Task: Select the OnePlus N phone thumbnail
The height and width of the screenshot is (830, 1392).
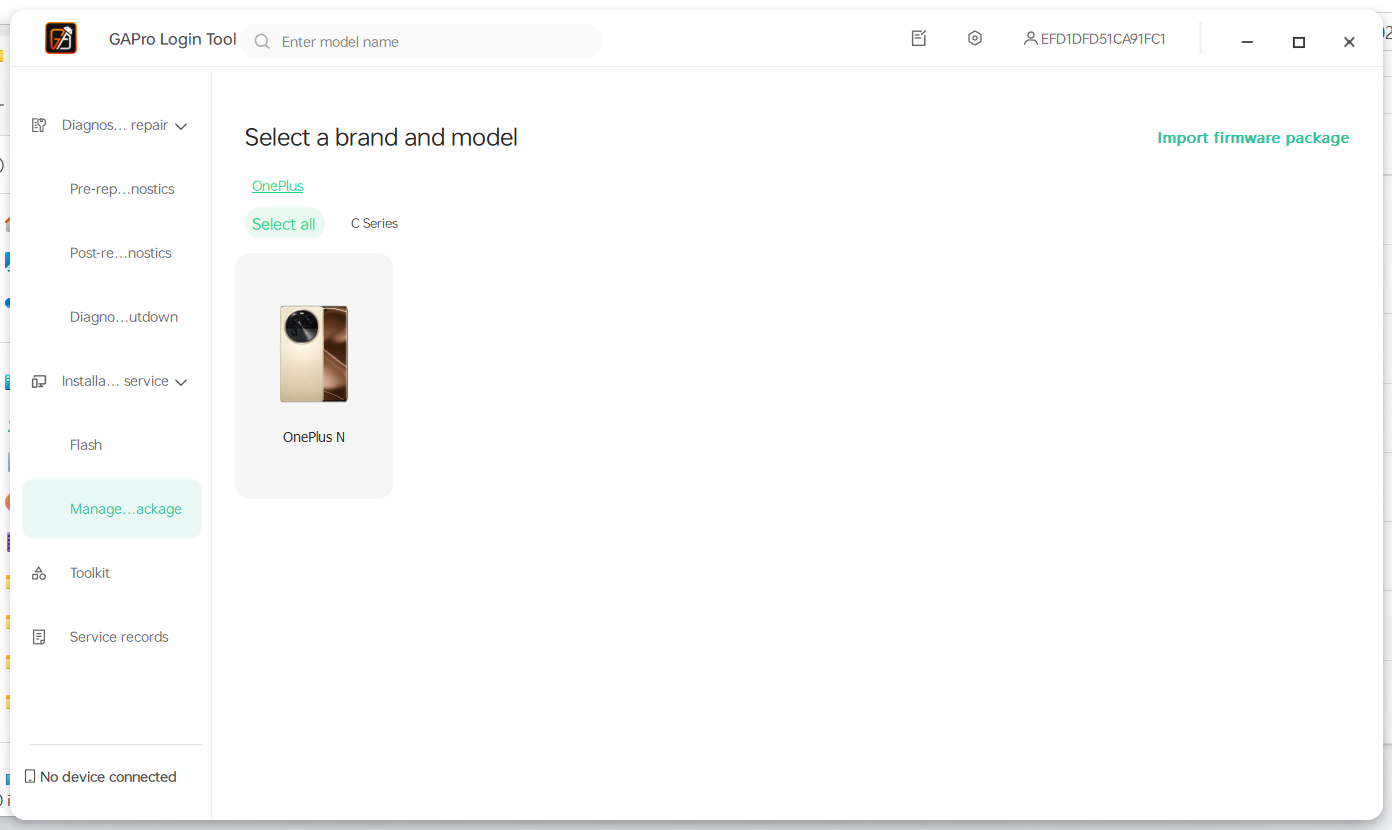Action: pyautogui.click(x=314, y=354)
